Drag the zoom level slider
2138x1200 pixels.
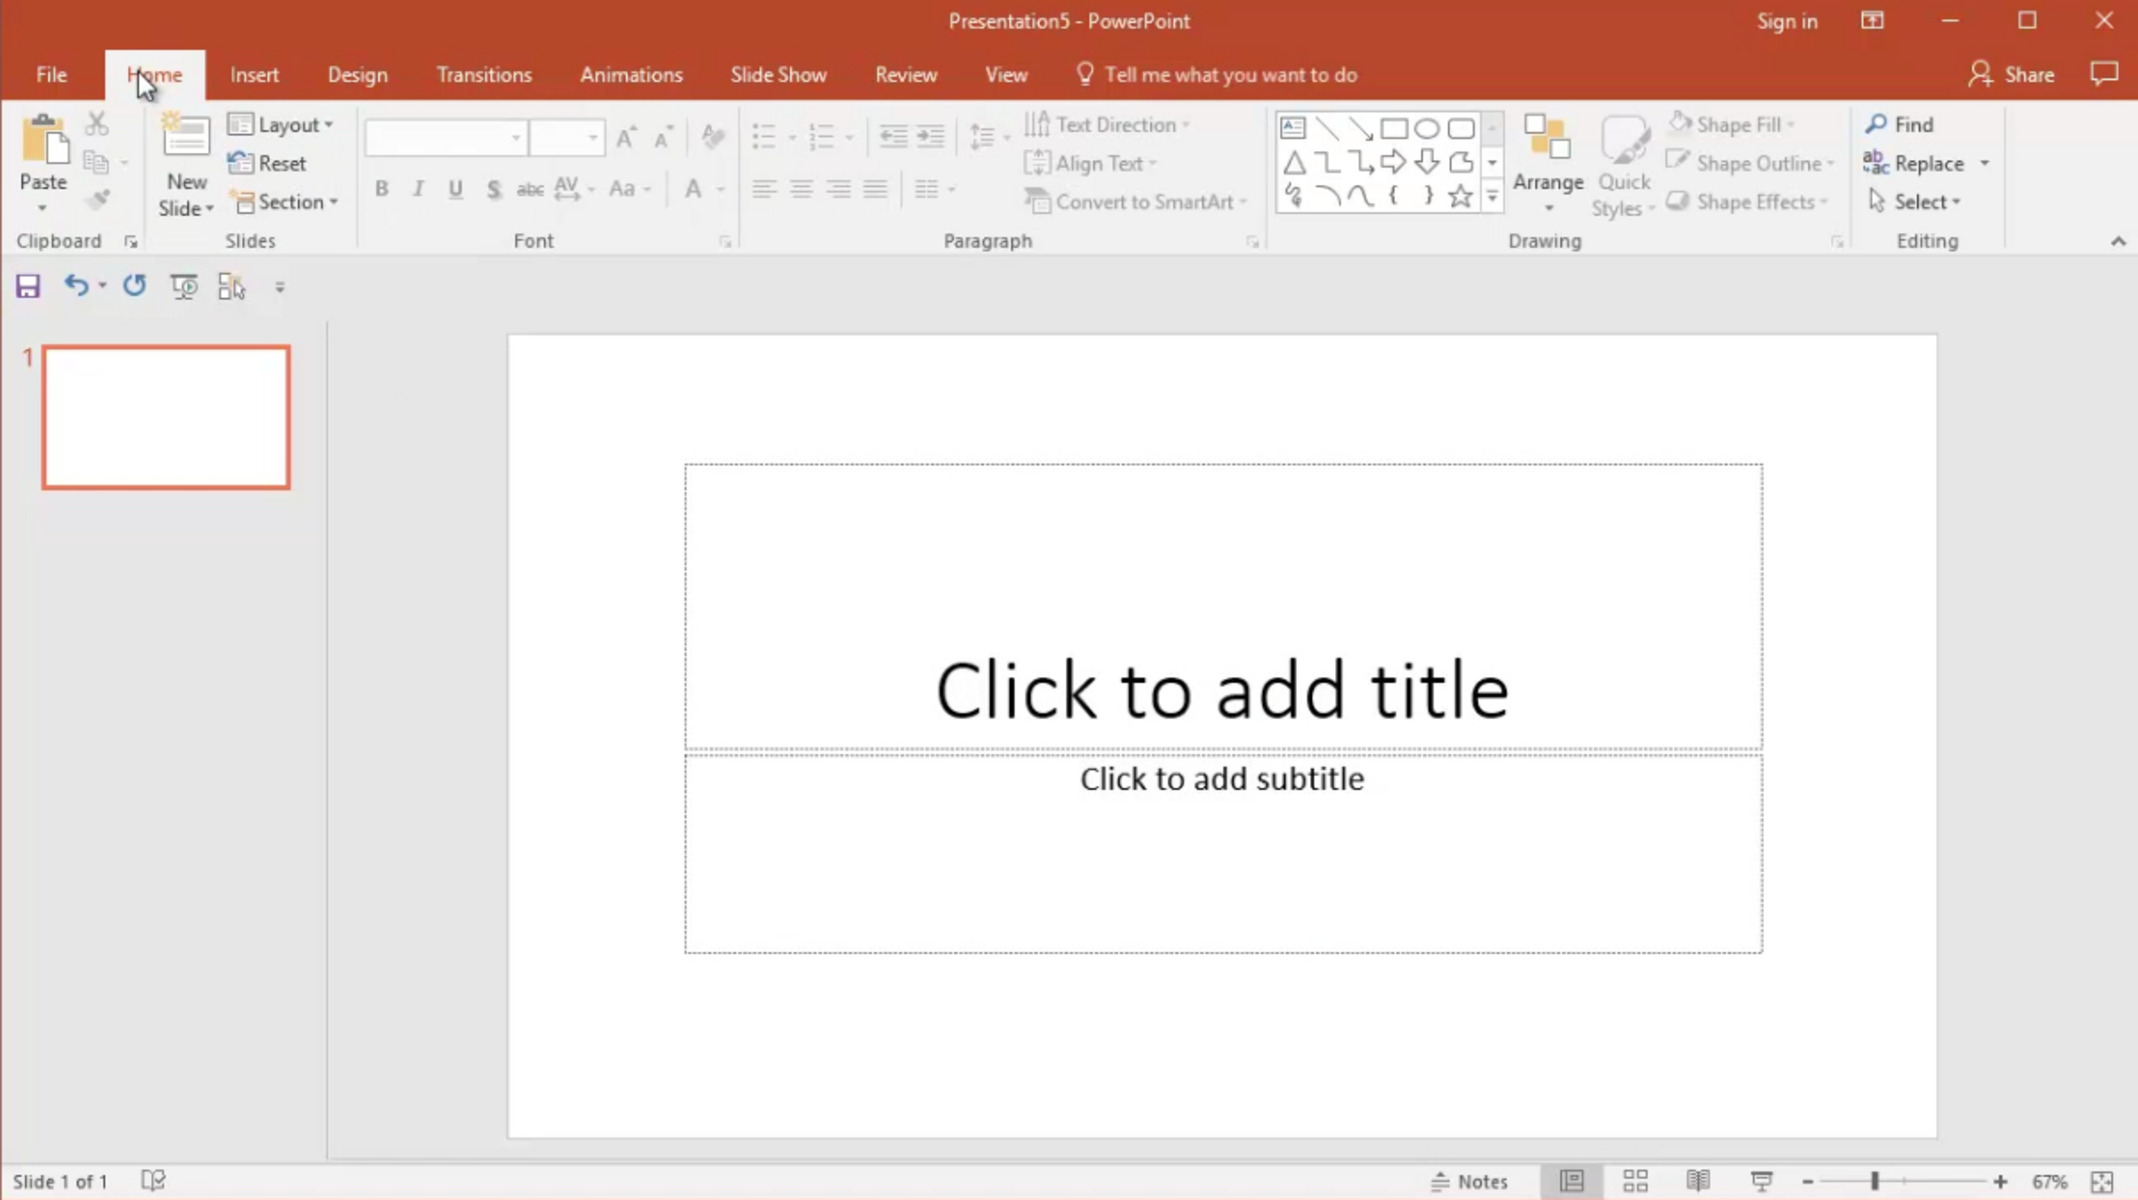pyautogui.click(x=1877, y=1181)
